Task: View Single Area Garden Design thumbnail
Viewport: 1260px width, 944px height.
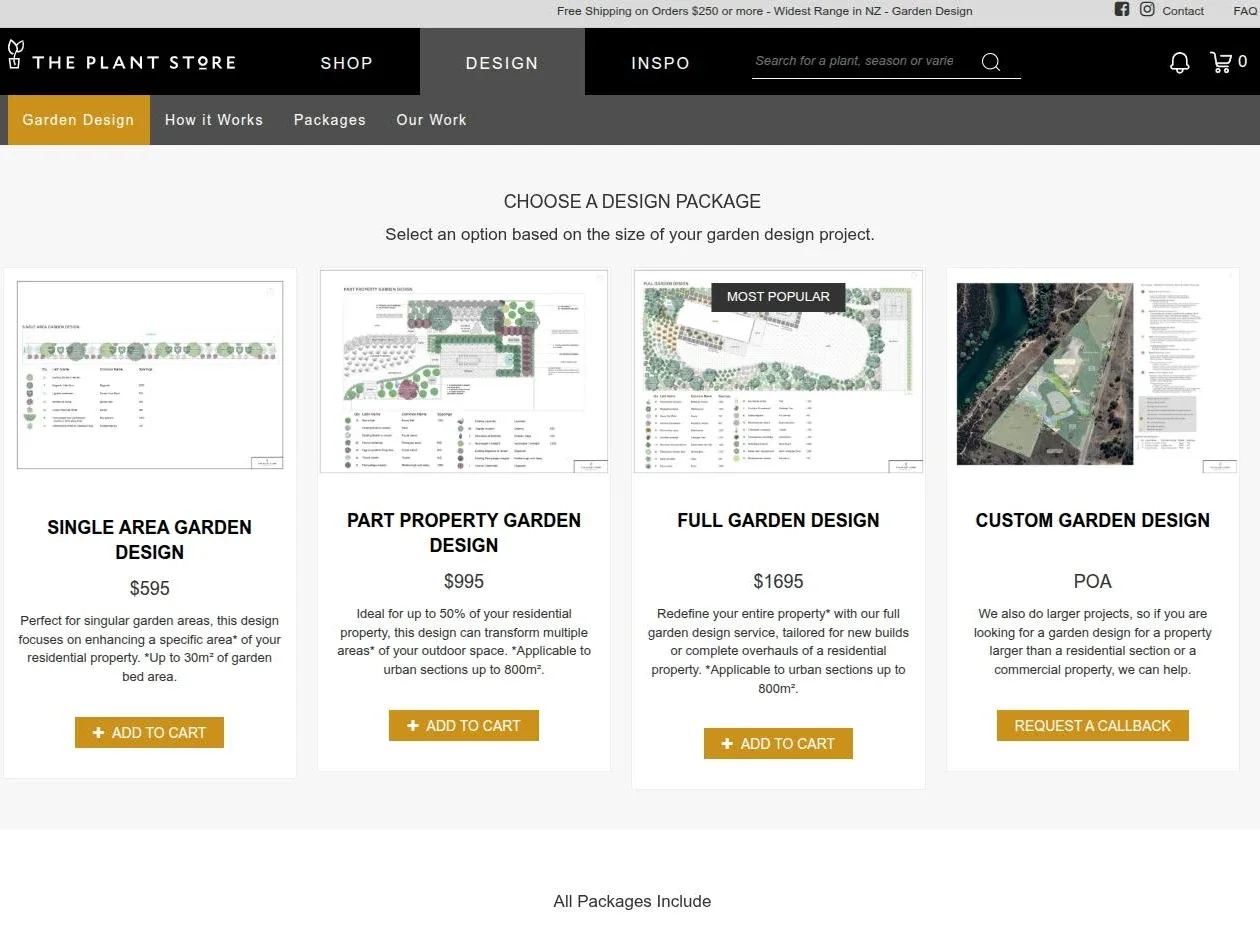Action: click(x=150, y=374)
